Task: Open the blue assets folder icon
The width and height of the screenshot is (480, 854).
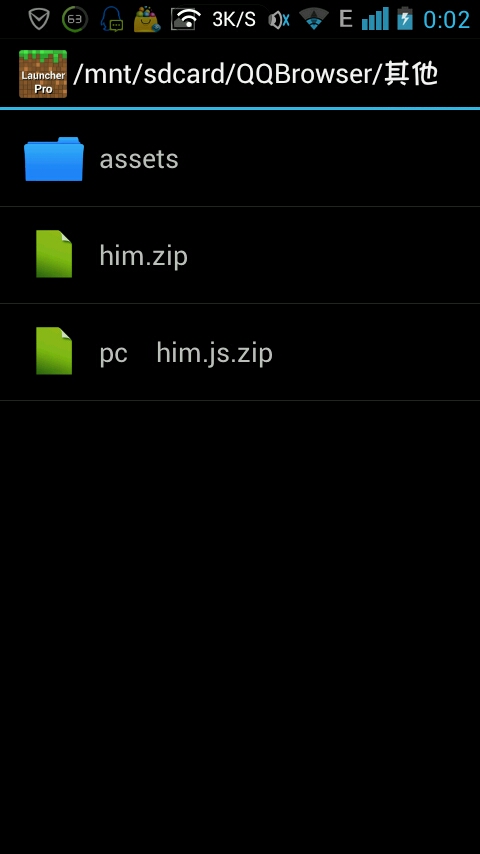Action: click(x=54, y=158)
